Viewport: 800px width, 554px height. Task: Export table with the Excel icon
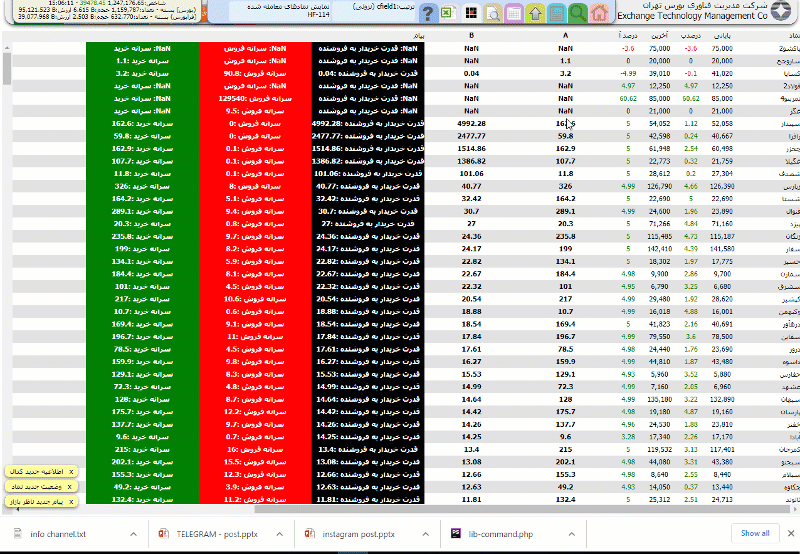(x=448, y=13)
